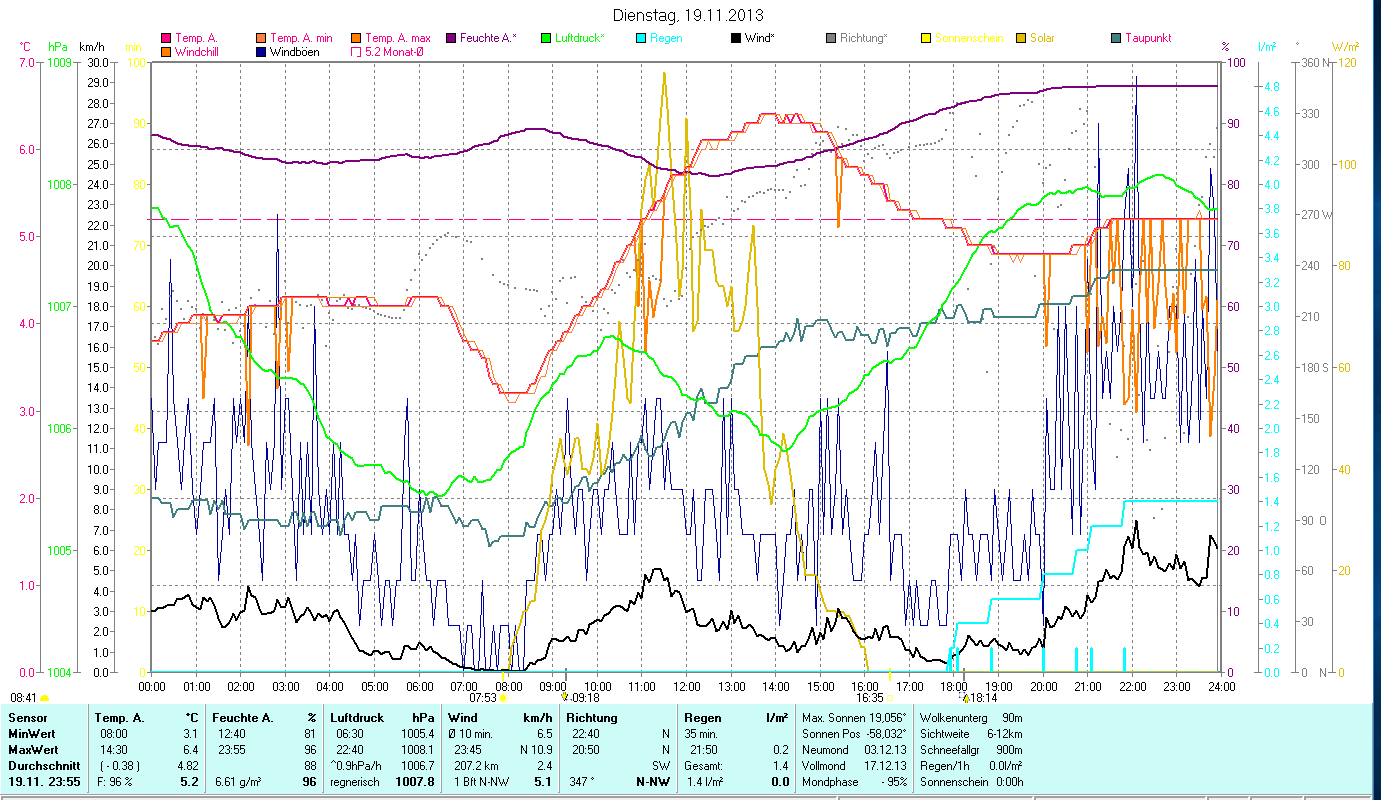Click the Sonnenschein legend label
Image resolution: width=1381 pixels, height=800 pixels.
pos(969,38)
